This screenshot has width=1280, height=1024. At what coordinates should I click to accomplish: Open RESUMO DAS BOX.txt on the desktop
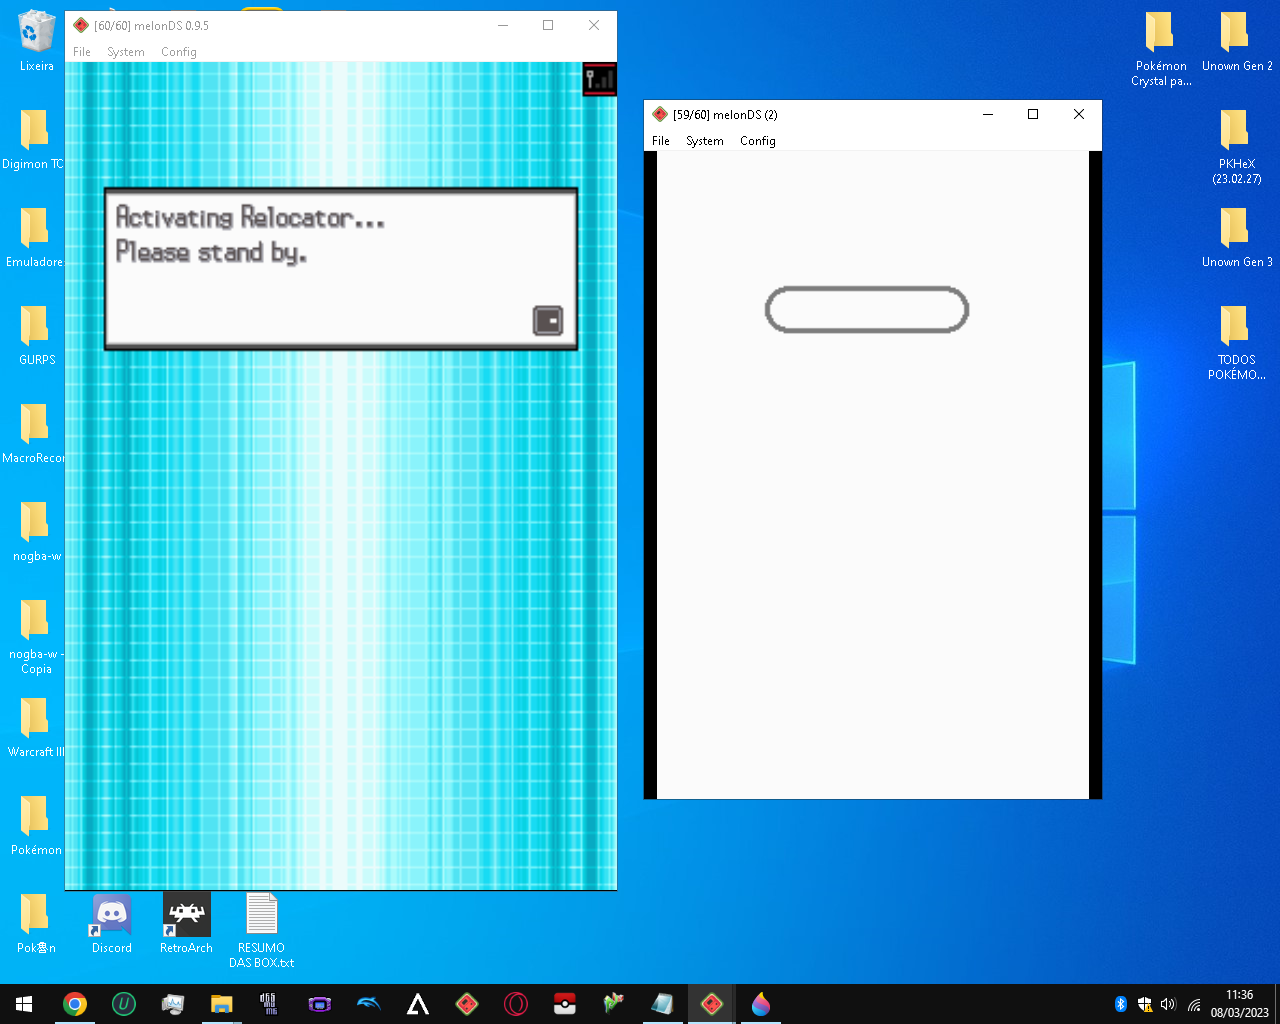pos(261,913)
